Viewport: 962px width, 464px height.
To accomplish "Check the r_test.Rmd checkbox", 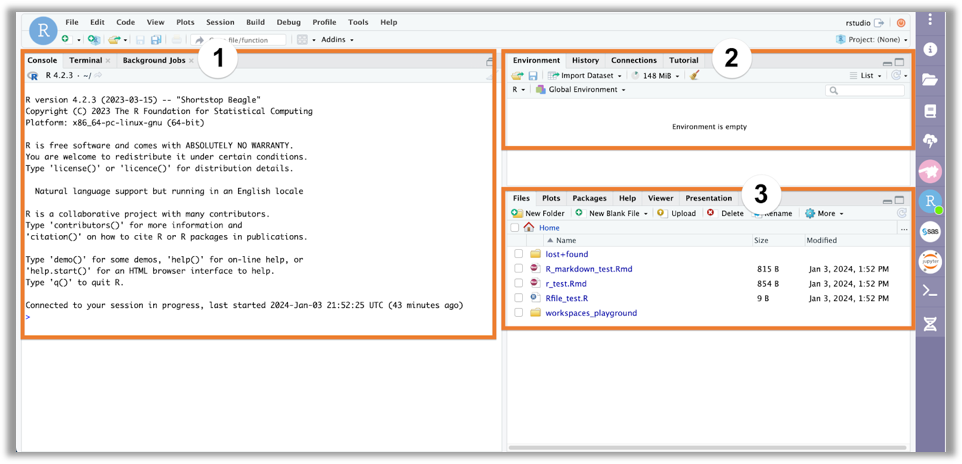I will pyautogui.click(x=519, y=283).
